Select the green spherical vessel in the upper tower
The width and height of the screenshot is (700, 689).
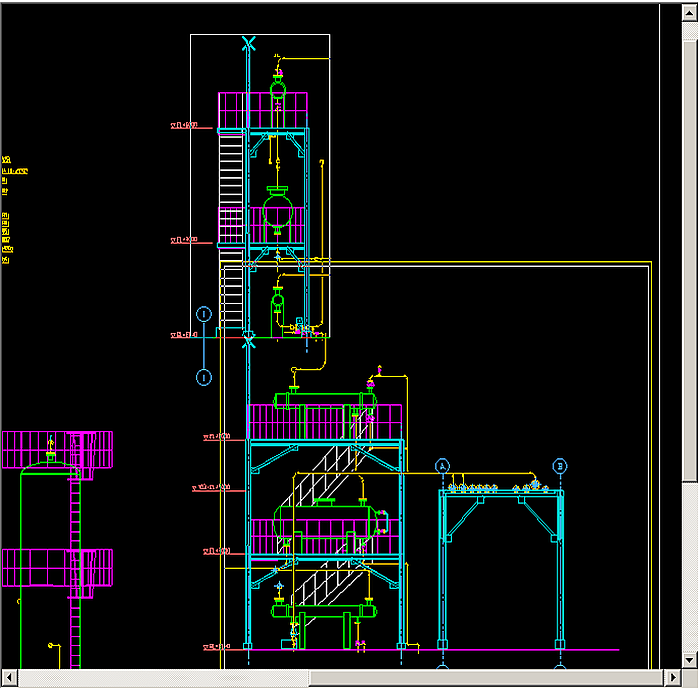277,211
